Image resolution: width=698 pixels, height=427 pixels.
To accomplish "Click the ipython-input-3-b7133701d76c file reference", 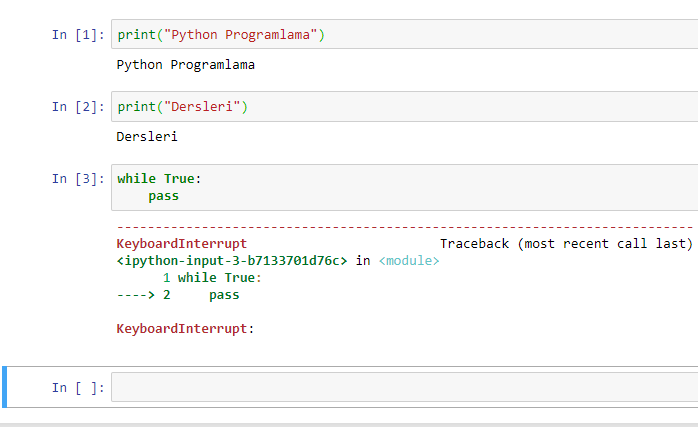I will pyautogui.click(x=232, y=261).
